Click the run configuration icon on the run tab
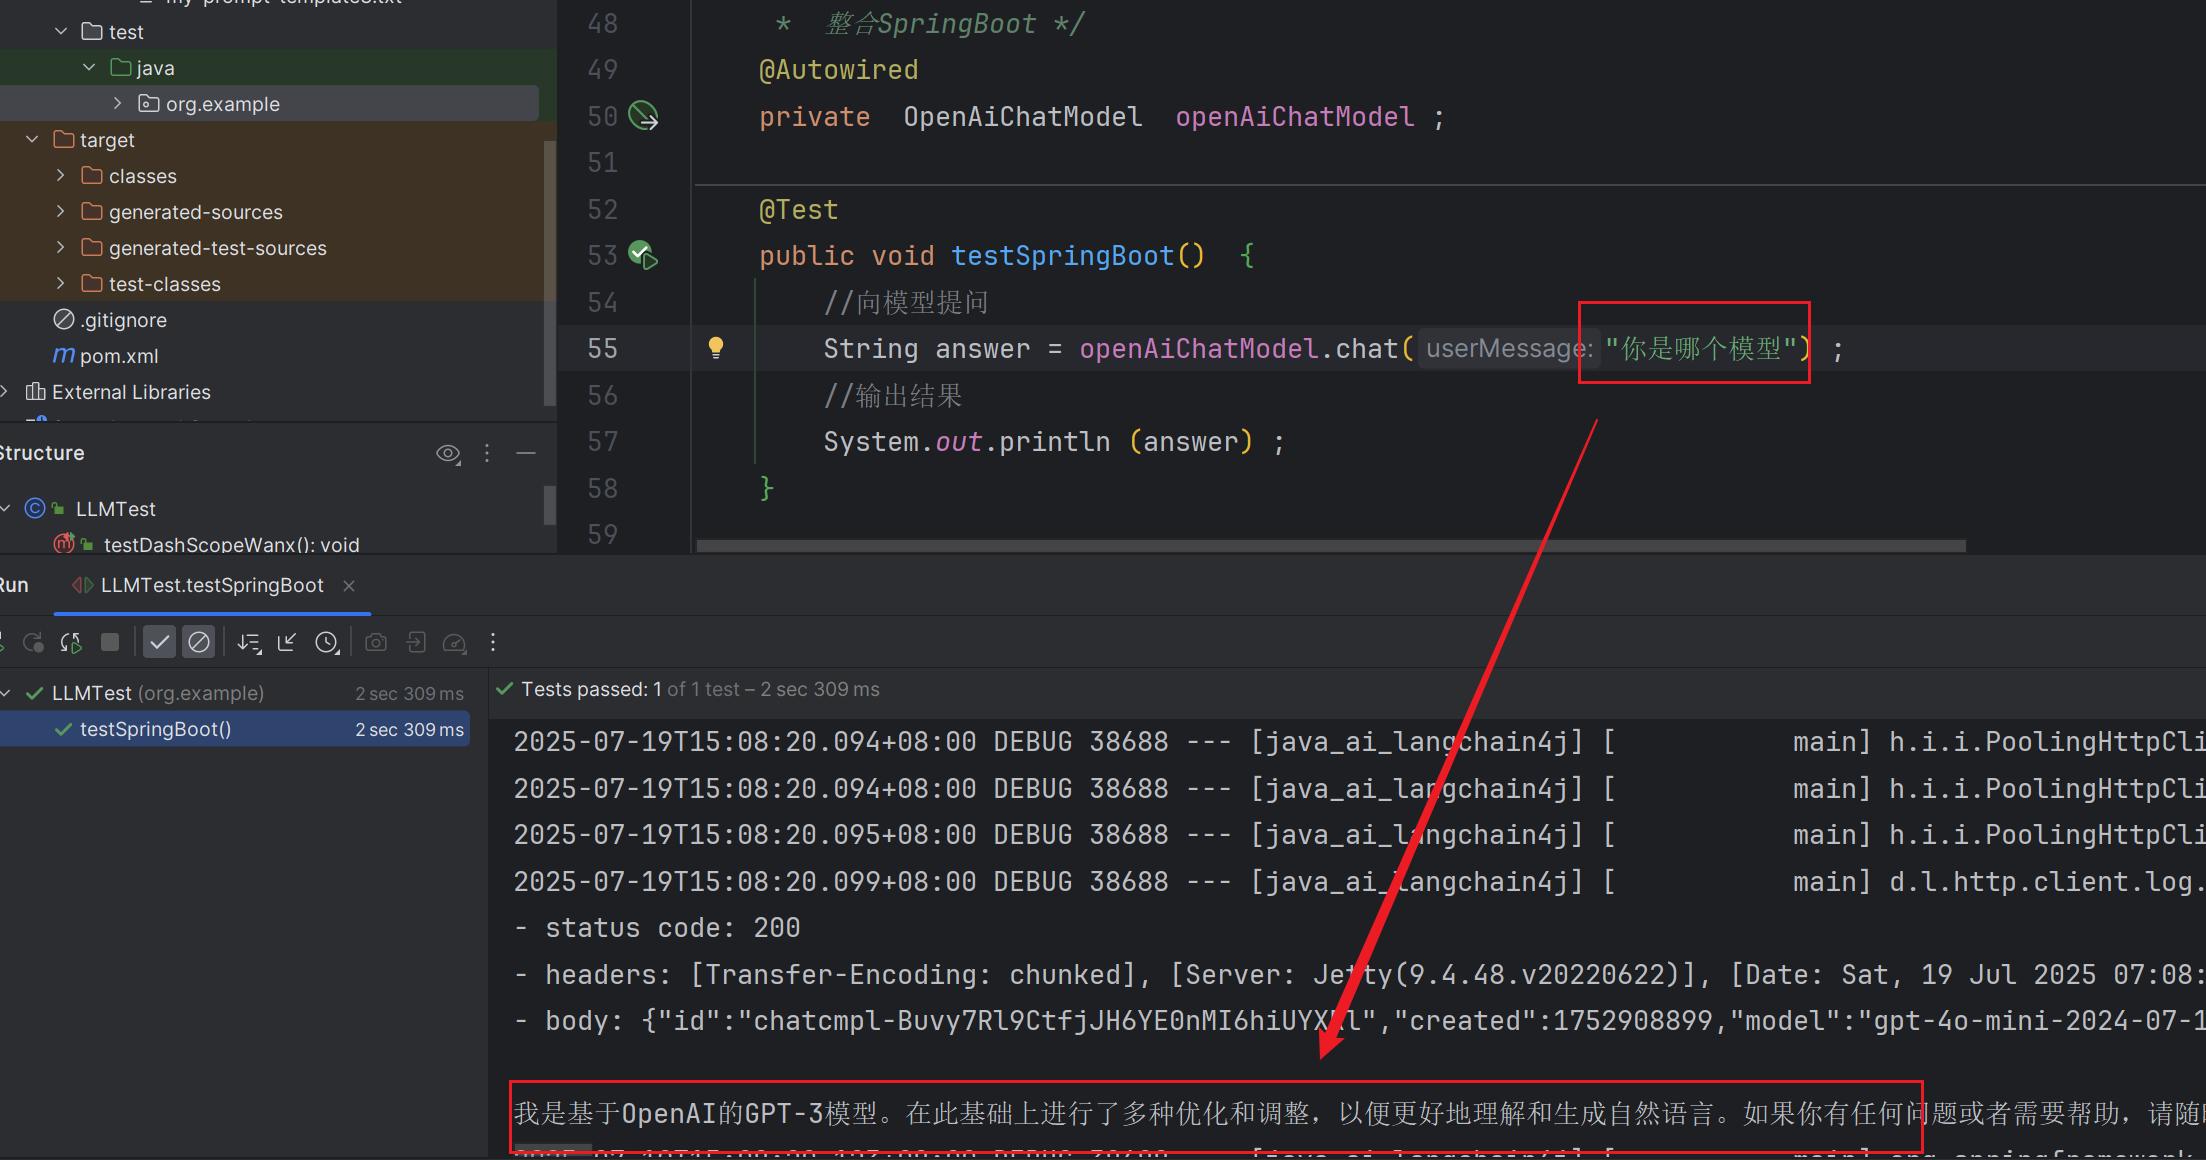Image resolution: width=2206 pixels, height=1160 pixels. coord(83,585)
